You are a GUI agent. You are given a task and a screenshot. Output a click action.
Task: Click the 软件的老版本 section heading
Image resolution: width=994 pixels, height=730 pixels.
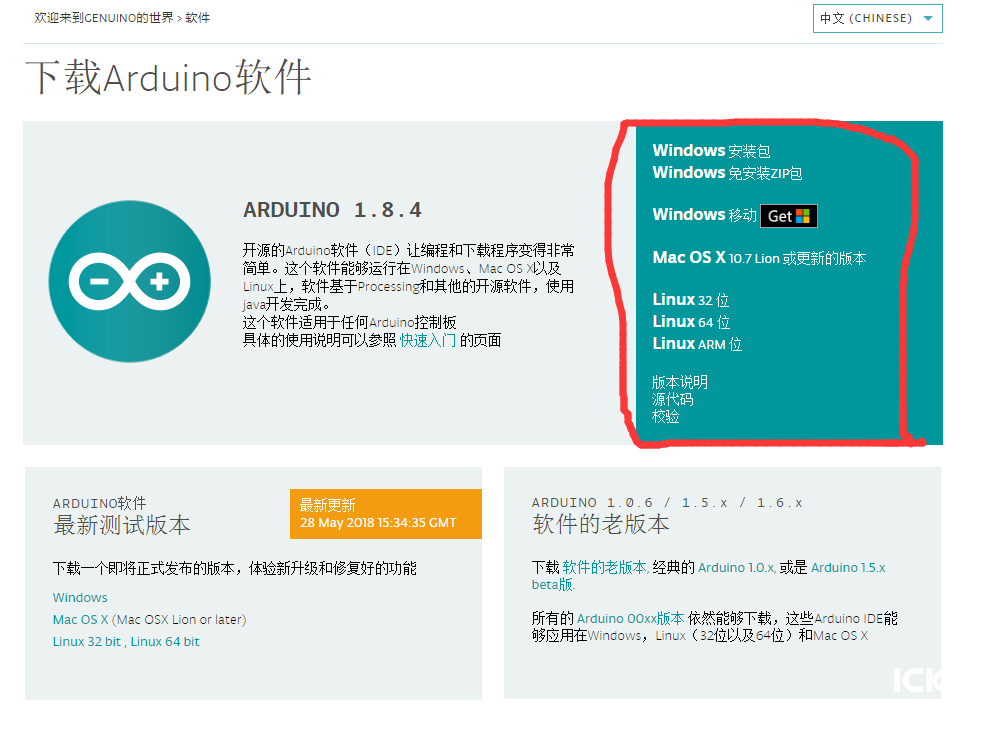(600, 525)
